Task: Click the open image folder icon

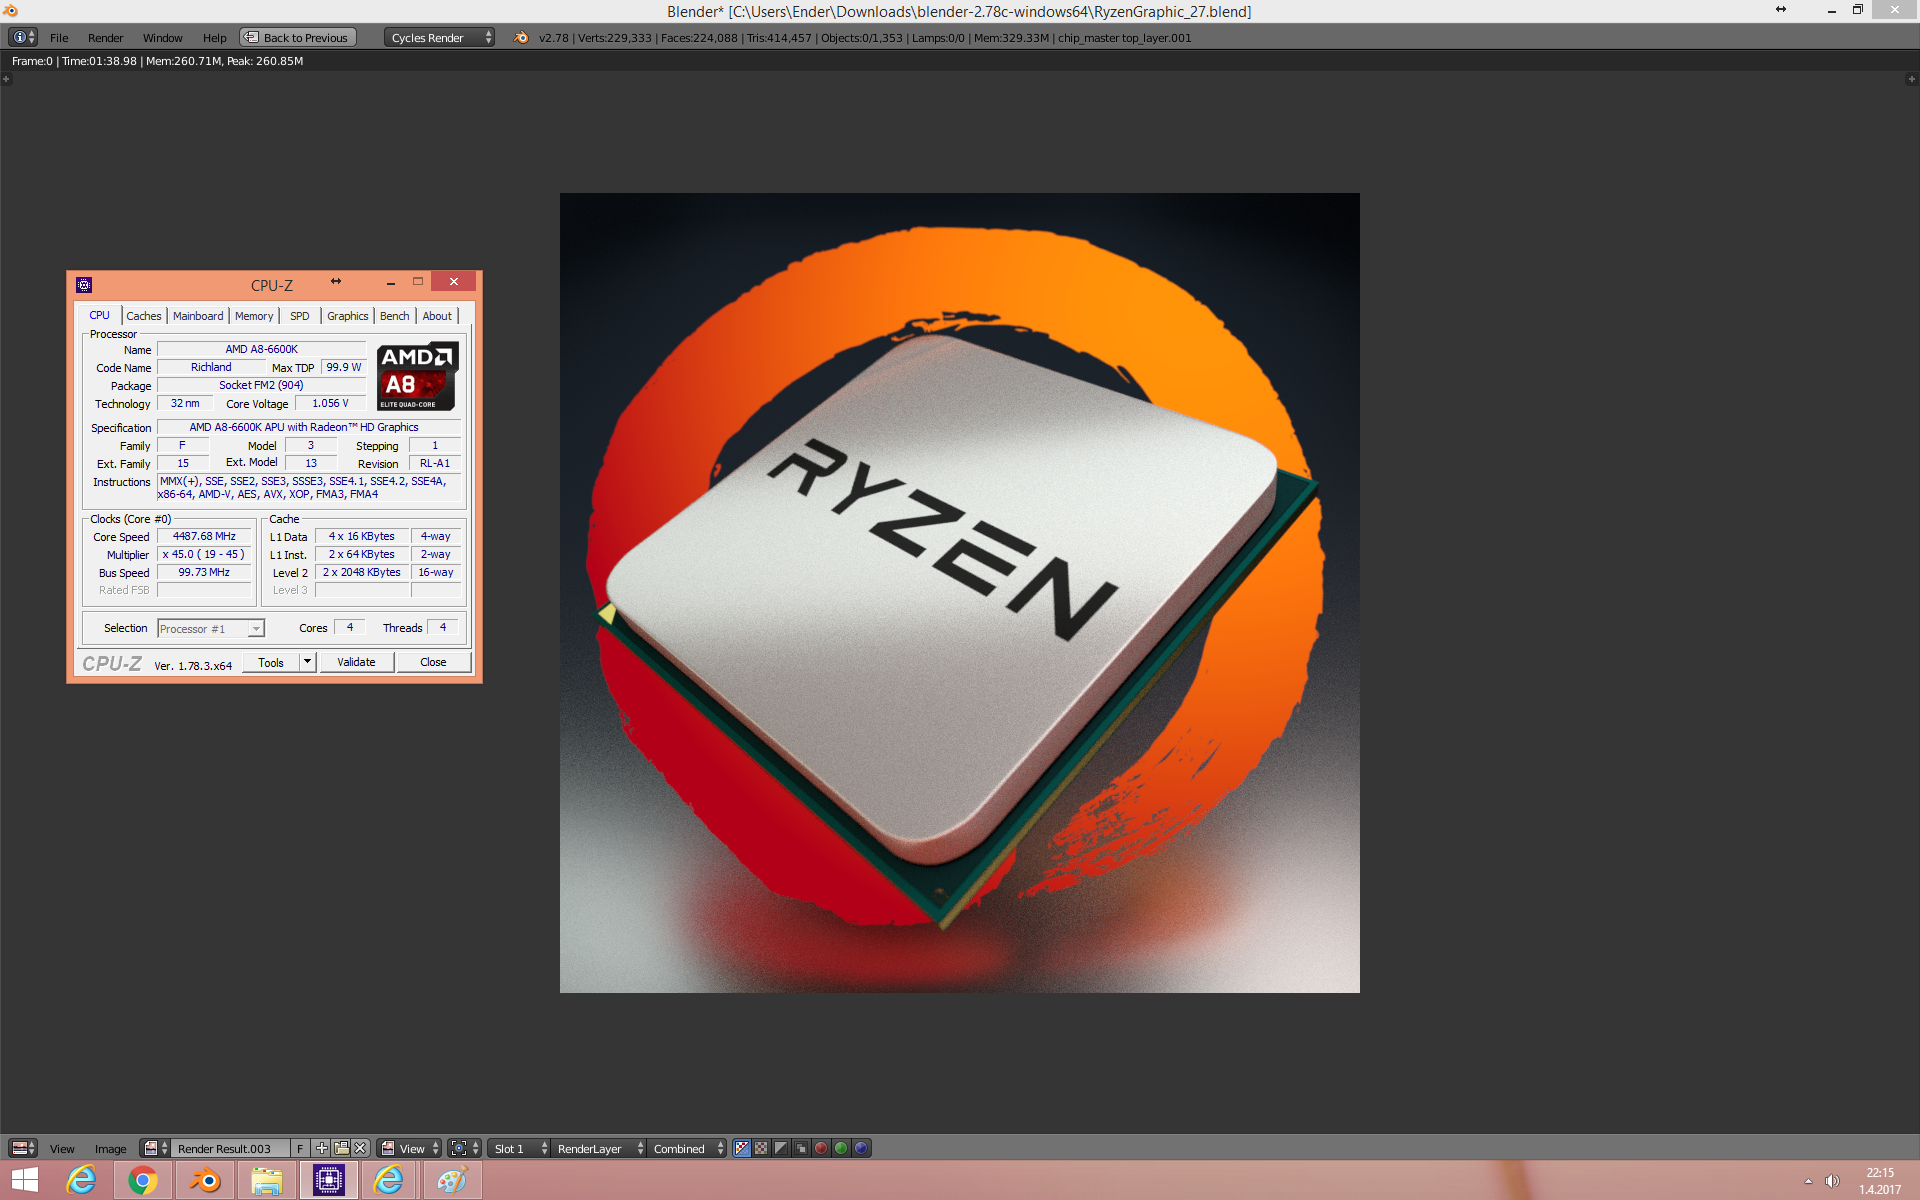Action: point(341,1148)
